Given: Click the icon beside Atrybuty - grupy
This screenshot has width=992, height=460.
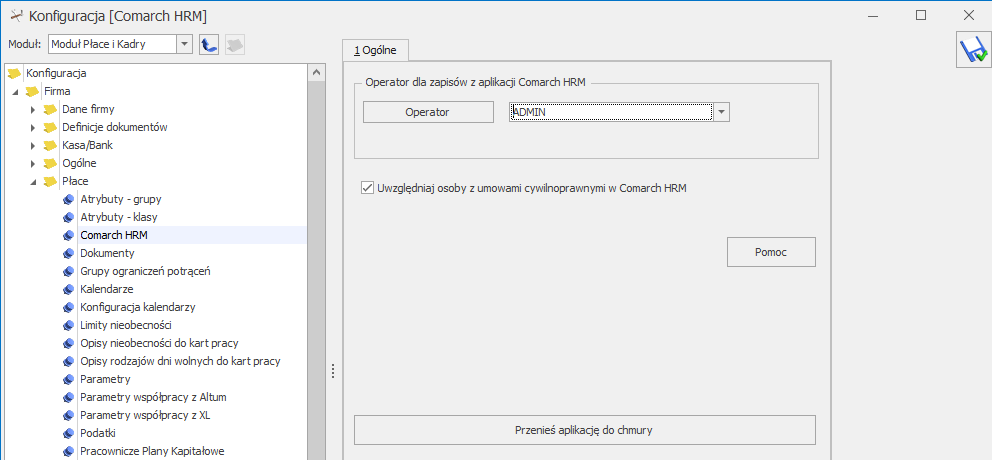Looking at the screenshot, I should pyautogui.click(x=68, y=199).
